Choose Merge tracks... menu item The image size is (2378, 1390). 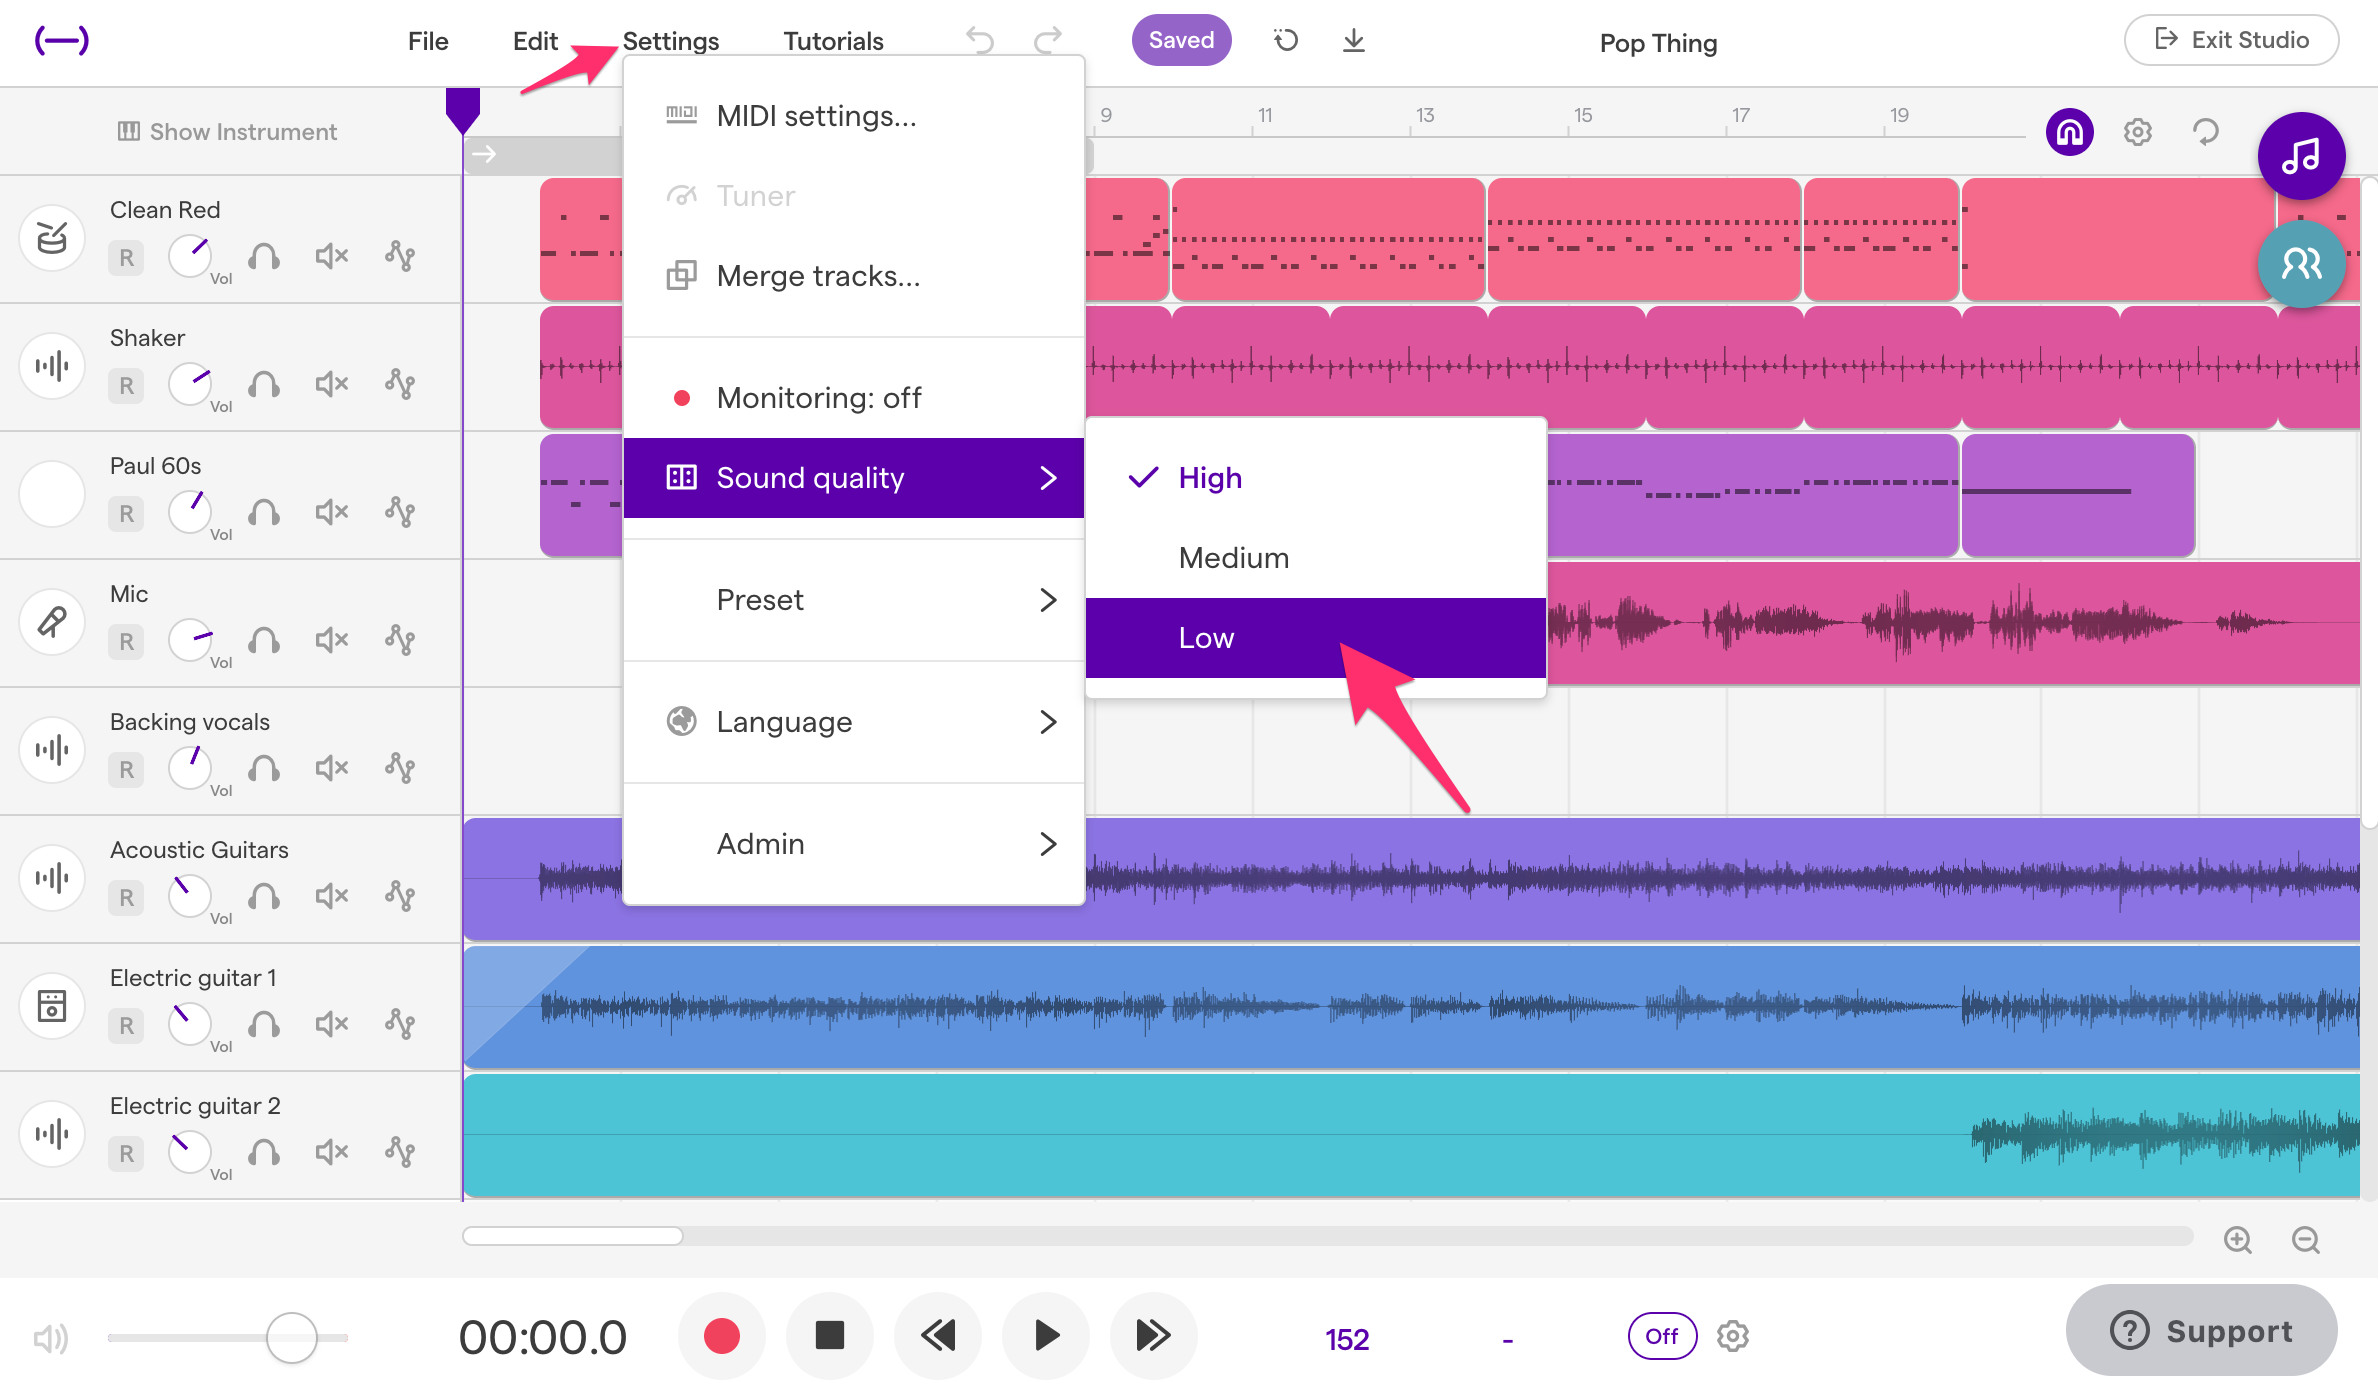(854, 276)
